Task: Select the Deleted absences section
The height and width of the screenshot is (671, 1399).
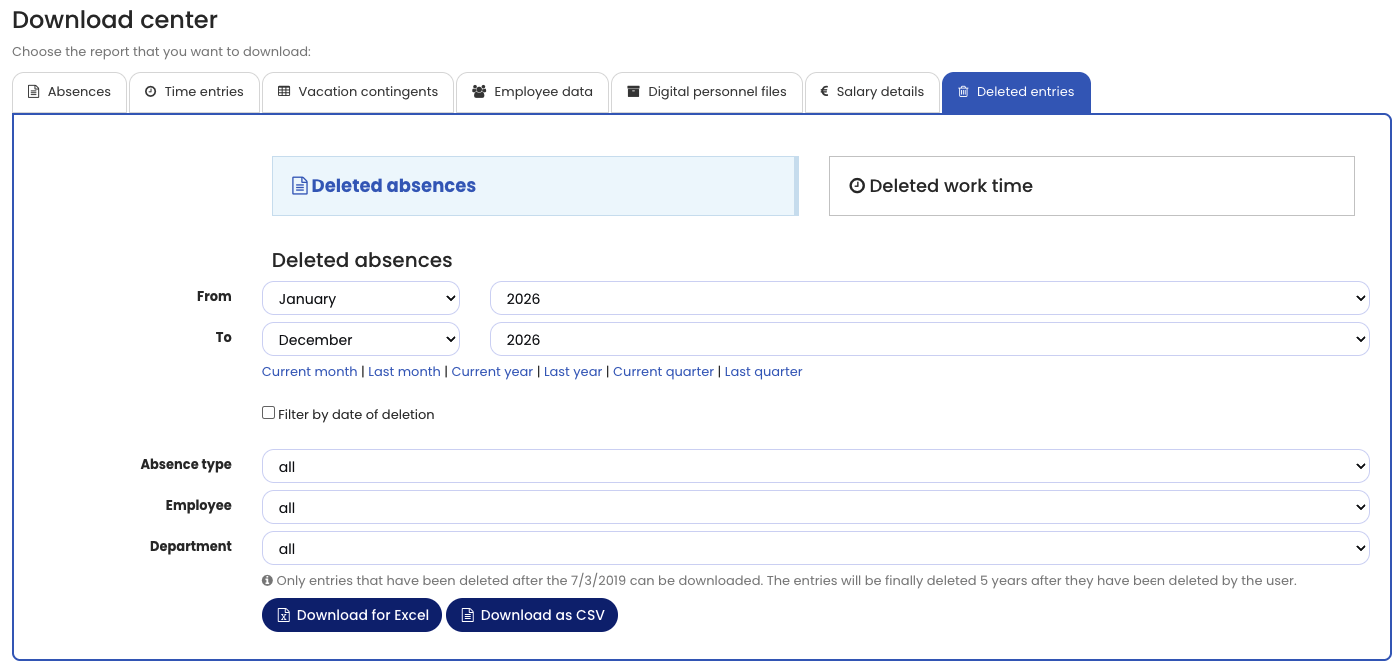Action: tap(534, 186)
